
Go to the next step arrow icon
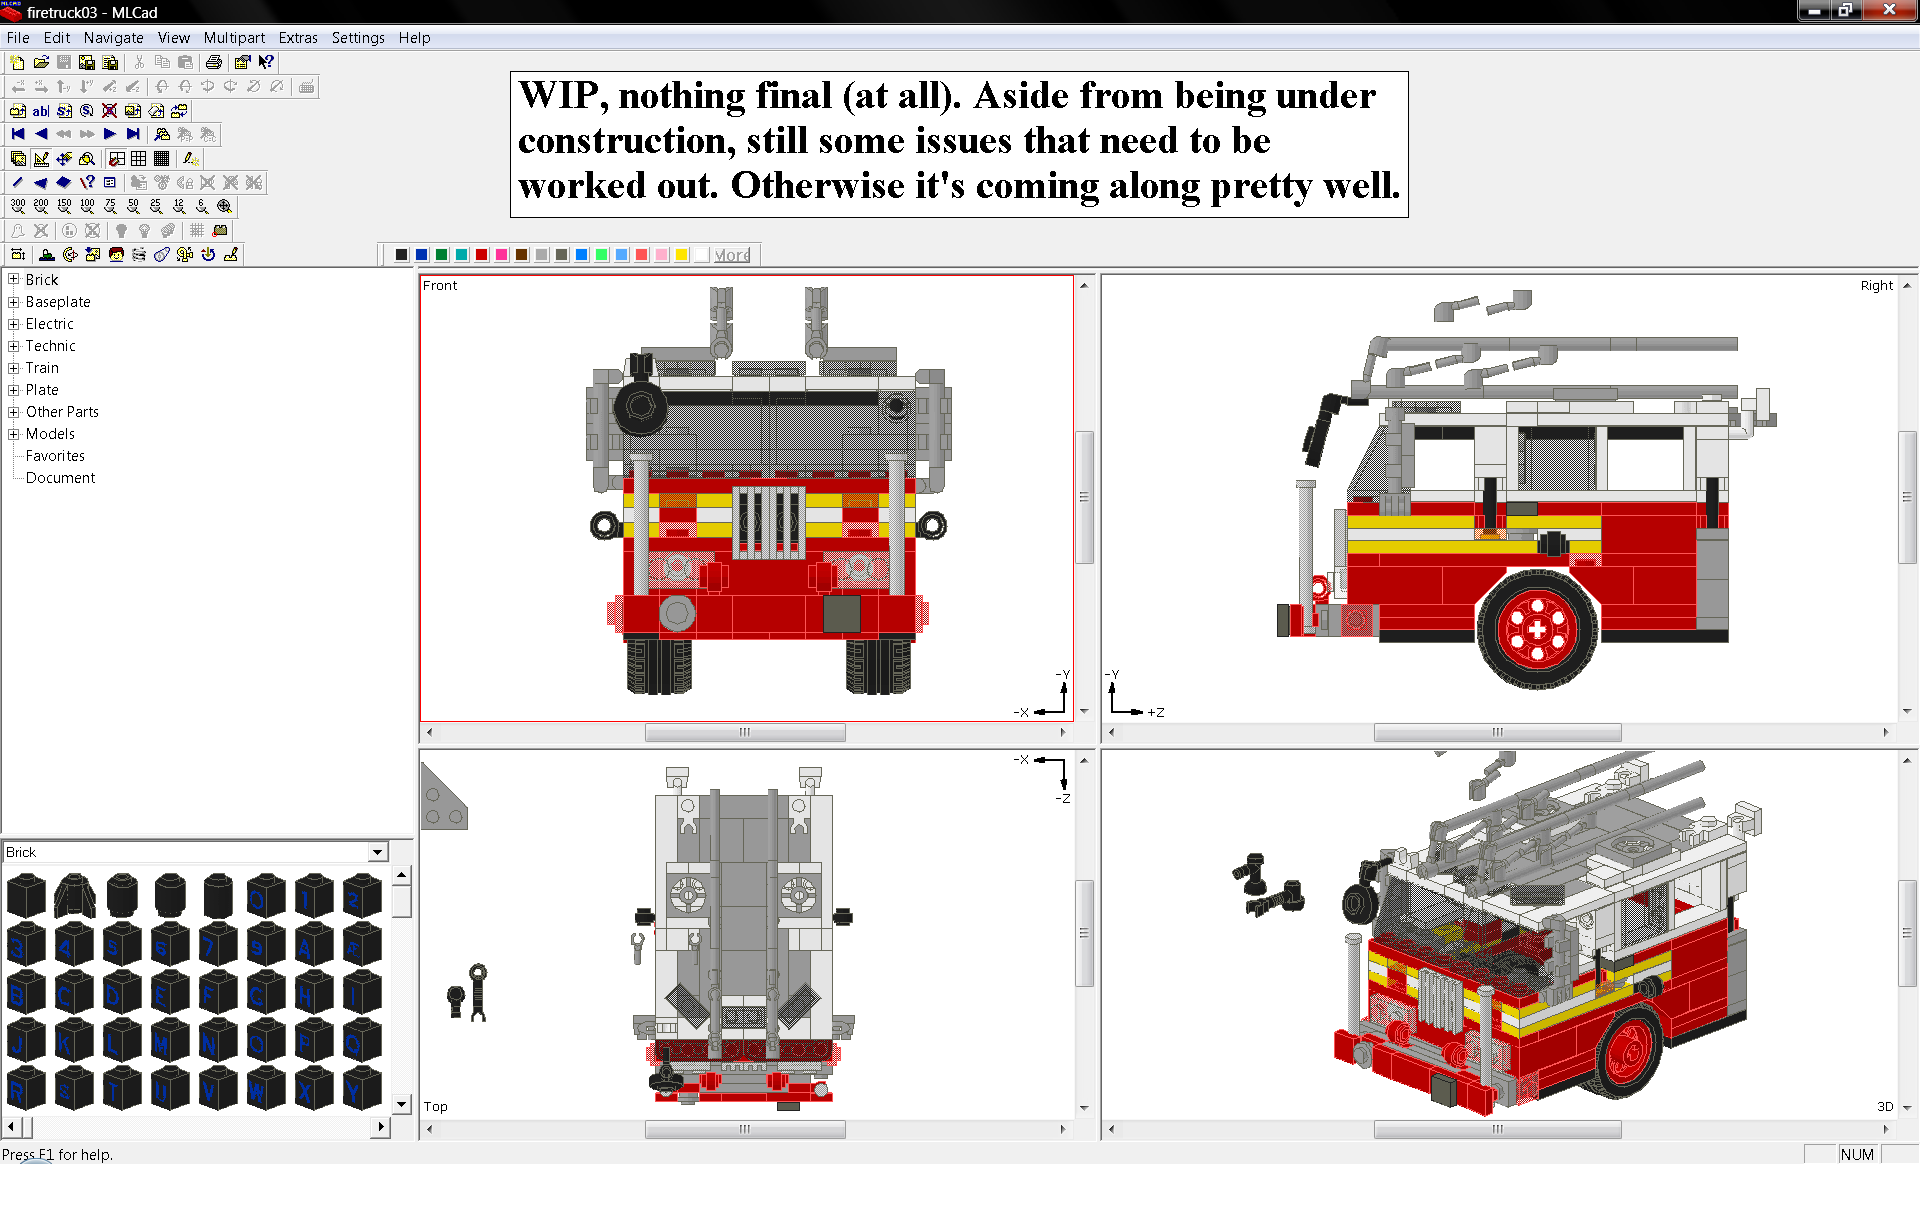110,134
